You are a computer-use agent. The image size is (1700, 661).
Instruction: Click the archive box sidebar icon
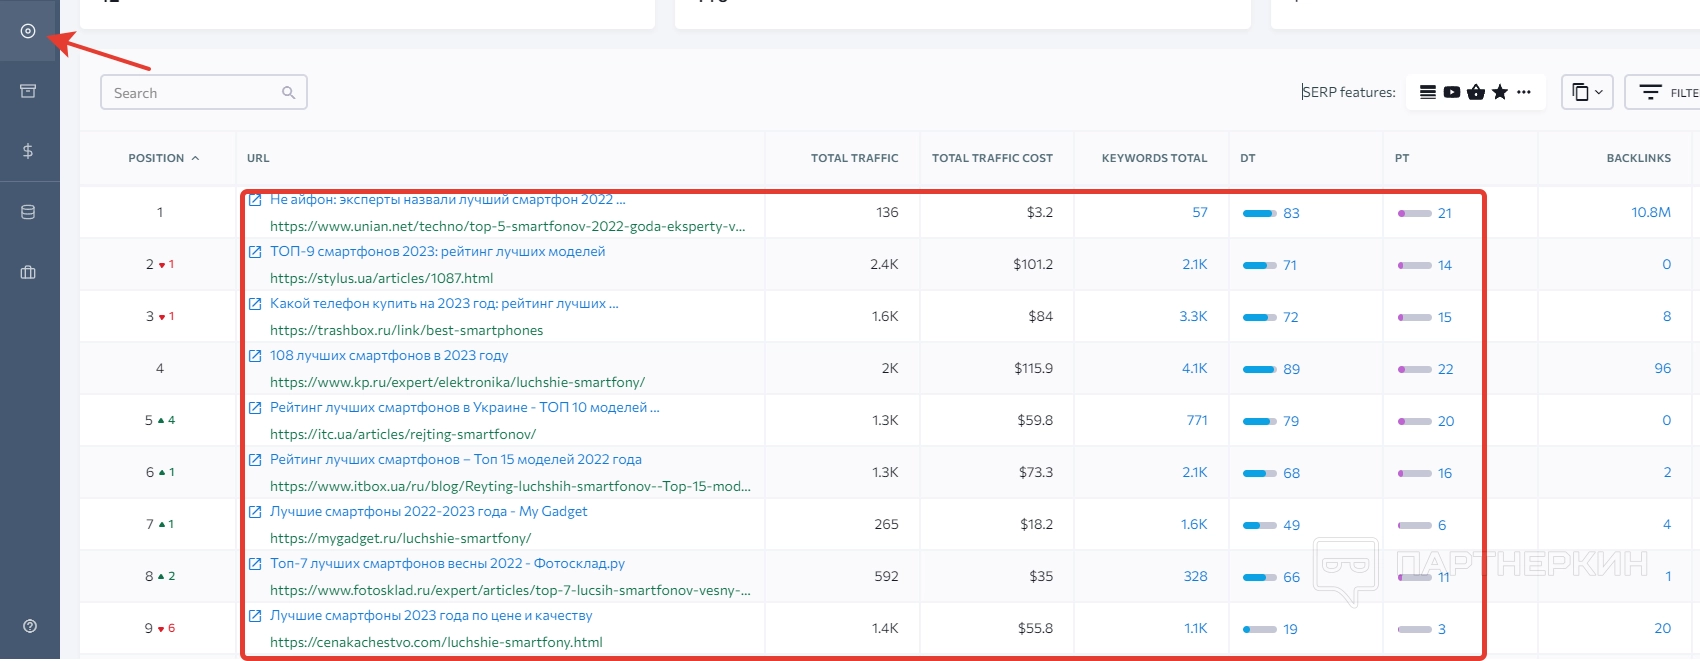tap(28, 91)
